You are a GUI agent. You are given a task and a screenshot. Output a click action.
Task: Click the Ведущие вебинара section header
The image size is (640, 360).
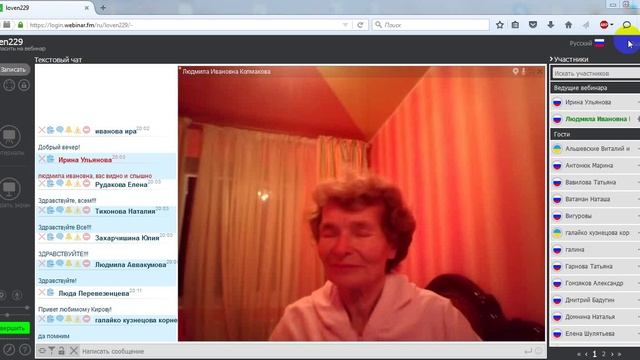tap(595, 88)
